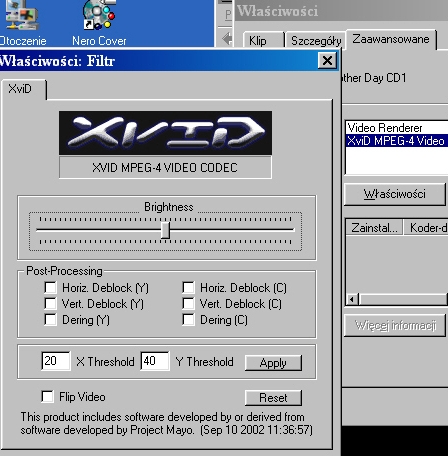This screenshot has width=448, height=456.
Task: Click the Brightness slider handle
Action: tap(165, 230)
